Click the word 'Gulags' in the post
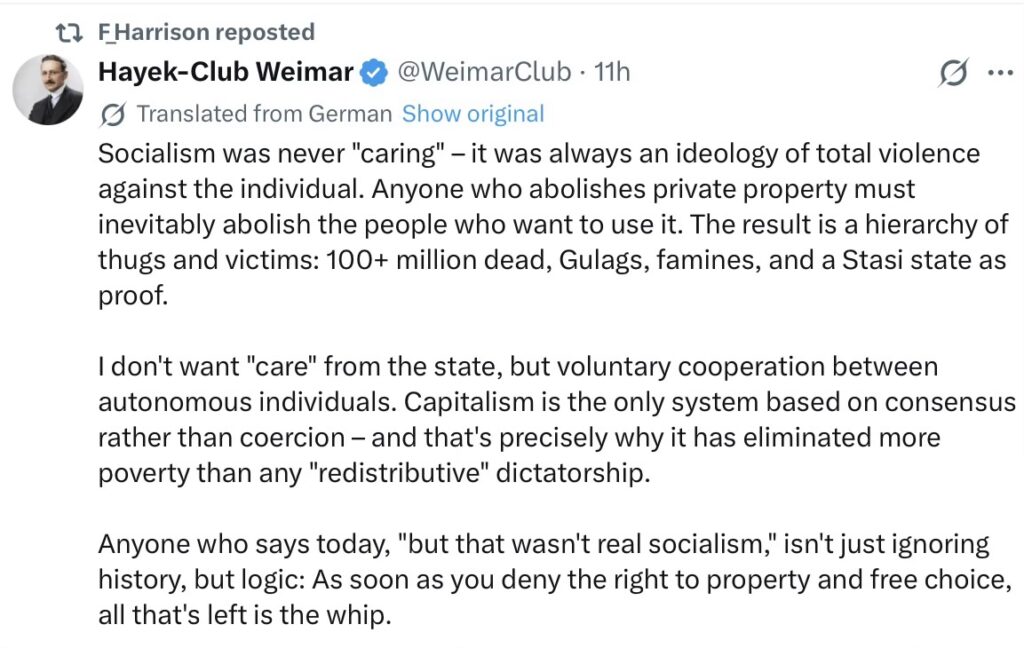The image size is (1024, 648). 603,260
